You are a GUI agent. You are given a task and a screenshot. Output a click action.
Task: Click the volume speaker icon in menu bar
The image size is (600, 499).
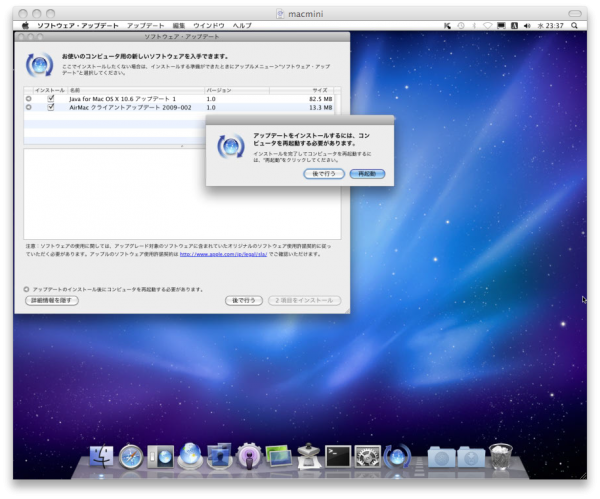(527, 26)
